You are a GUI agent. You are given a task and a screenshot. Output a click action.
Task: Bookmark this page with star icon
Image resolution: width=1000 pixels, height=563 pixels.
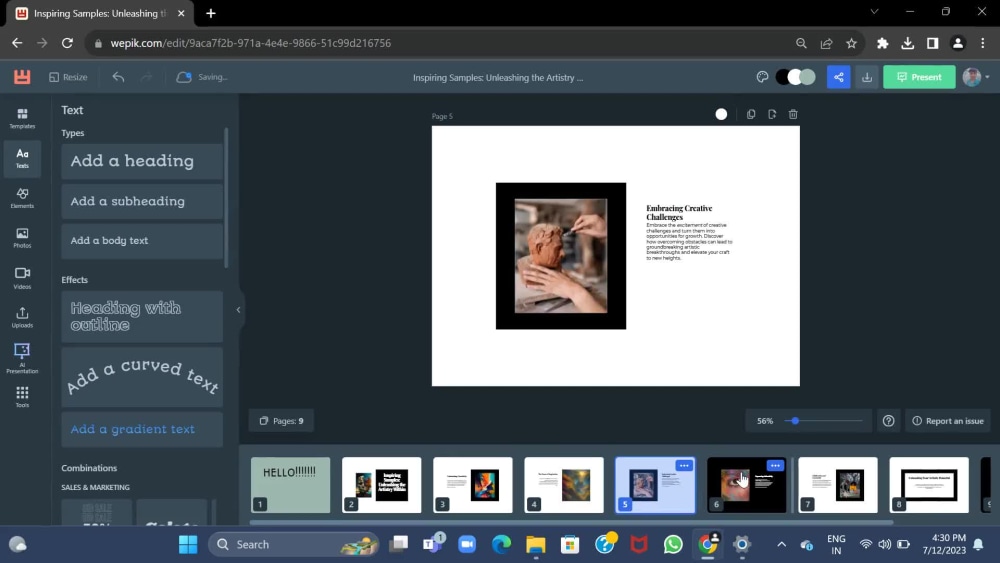coord(851,43)
